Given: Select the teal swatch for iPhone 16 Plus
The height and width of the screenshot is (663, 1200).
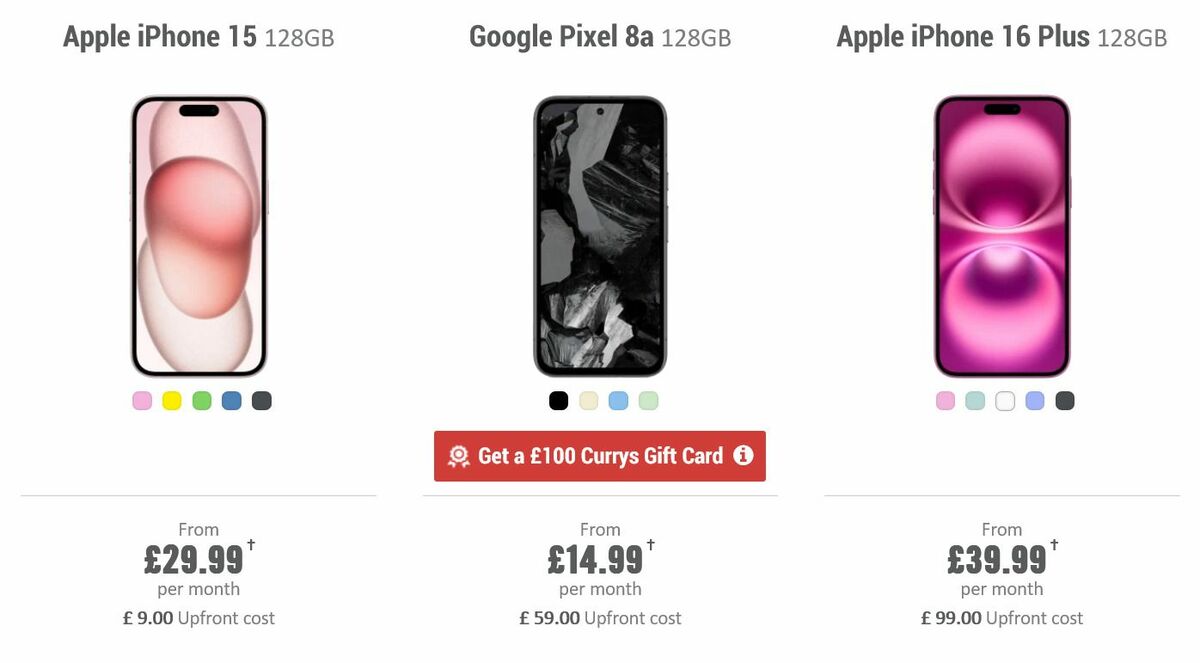Looking at the screenshot, I should pyautogui.click(x=973, y=400).
